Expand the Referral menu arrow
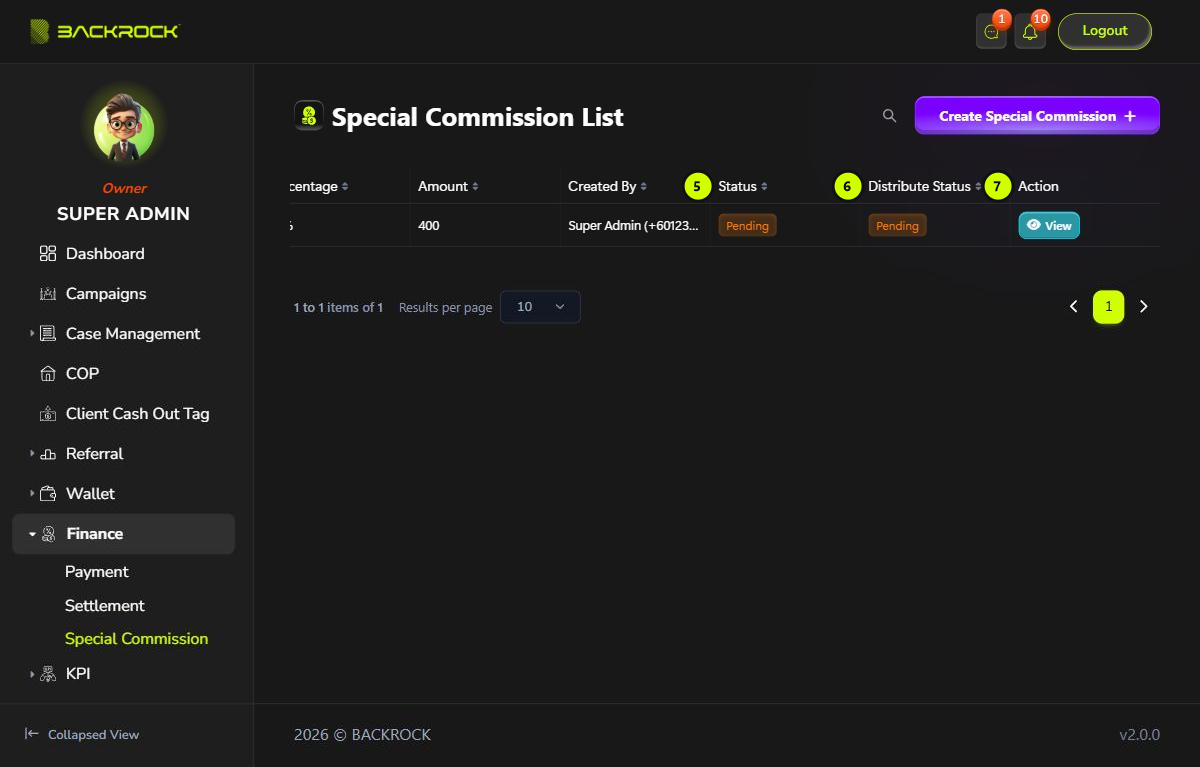Viewport: 1200px width, 767px height. pyautogui.click(x=32, y=454)
